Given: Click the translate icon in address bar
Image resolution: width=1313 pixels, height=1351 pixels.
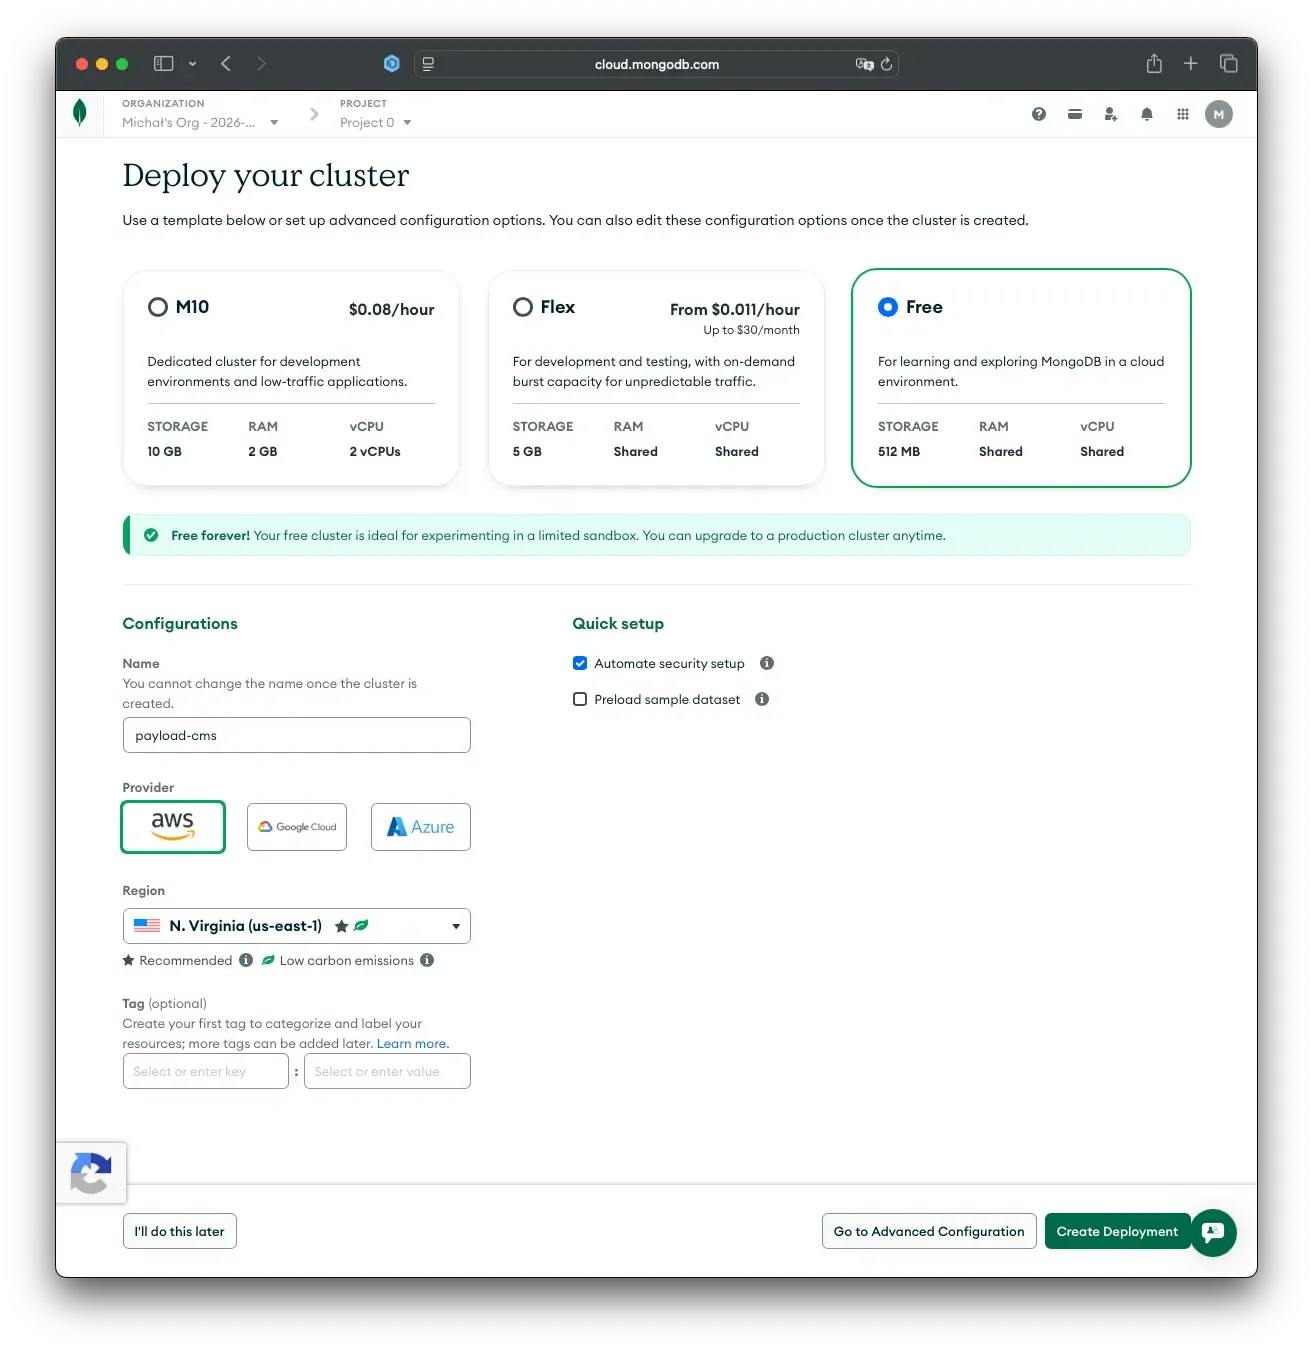Looking at the screenshot, I should (865, 64).
